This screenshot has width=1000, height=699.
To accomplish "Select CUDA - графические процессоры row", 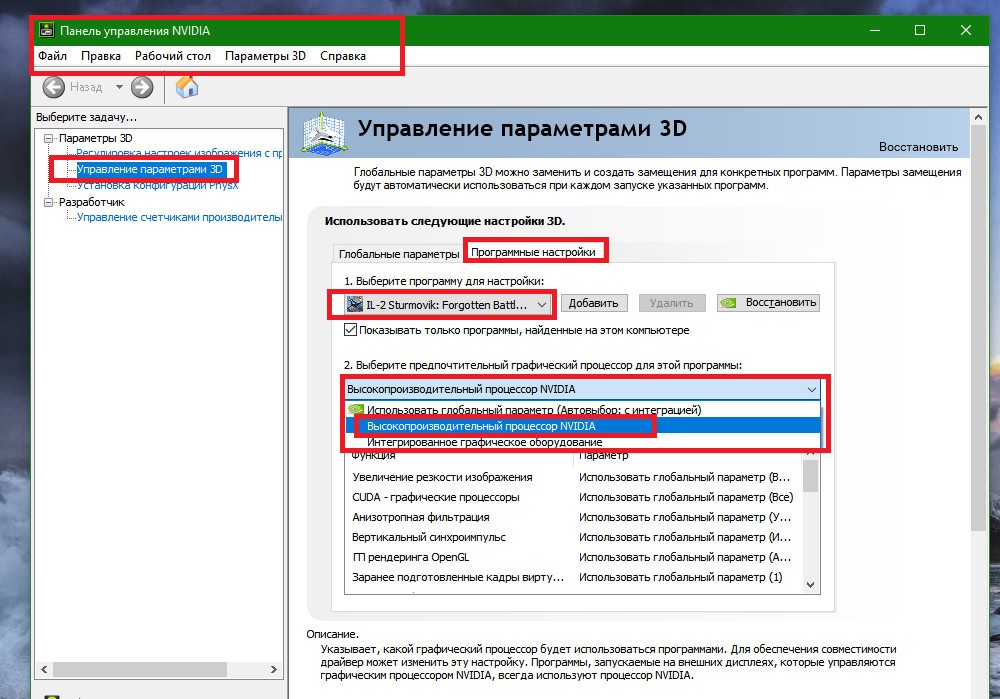I will point(573,497).
